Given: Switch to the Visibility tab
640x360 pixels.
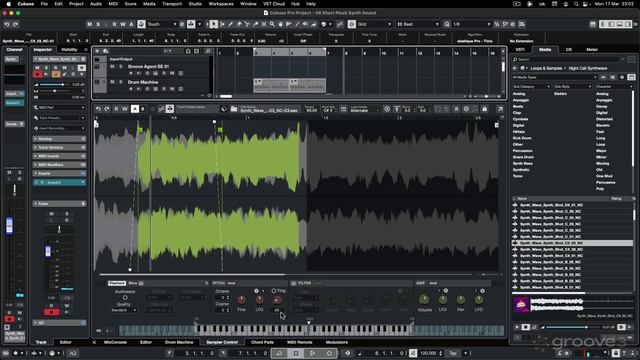Looking at the screenshot, I should 69,50.
